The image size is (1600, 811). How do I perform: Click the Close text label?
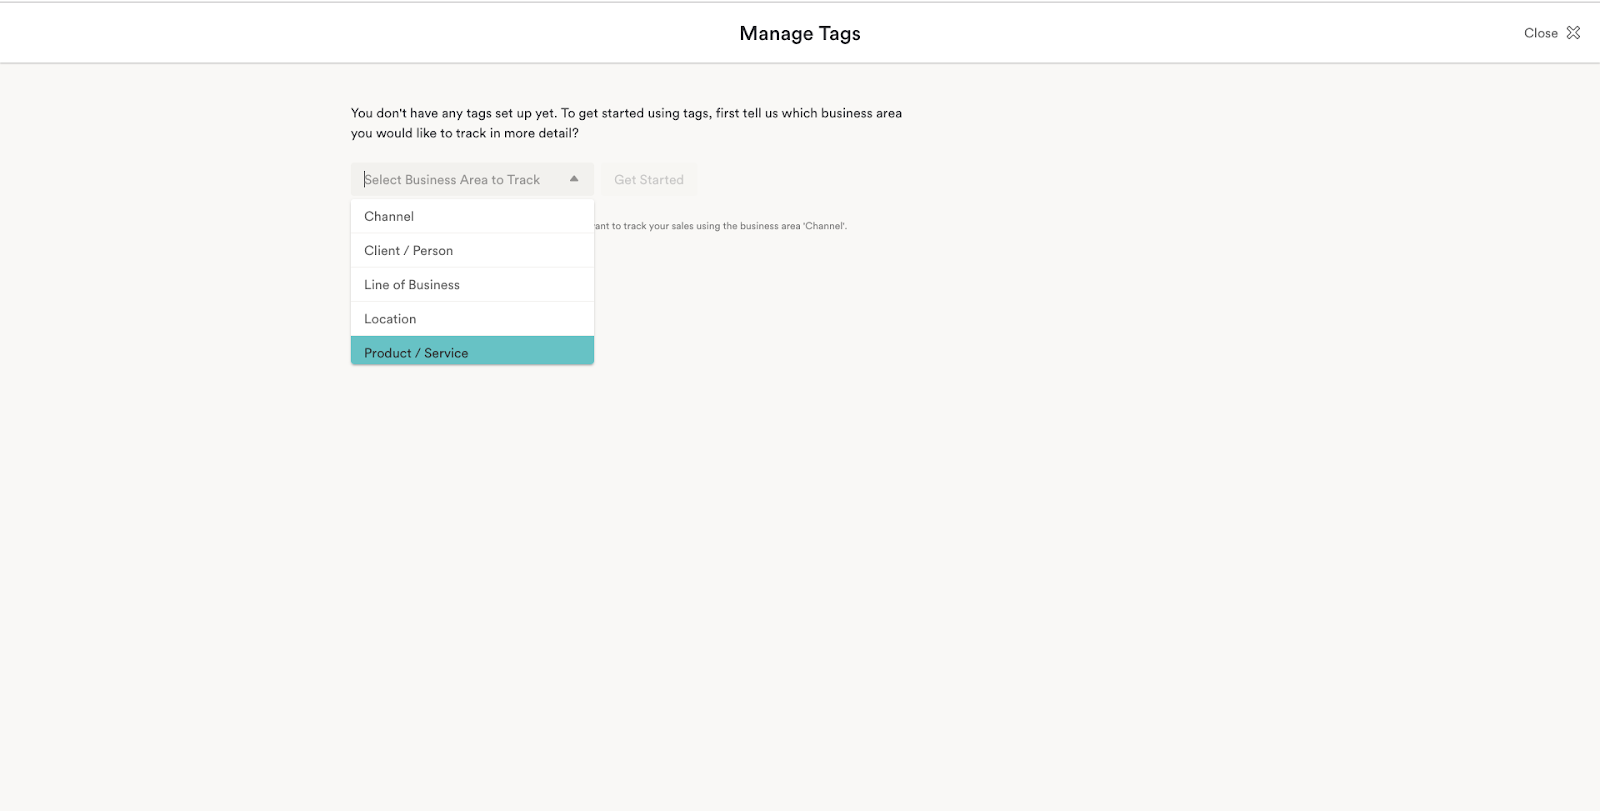[1540, 33]
